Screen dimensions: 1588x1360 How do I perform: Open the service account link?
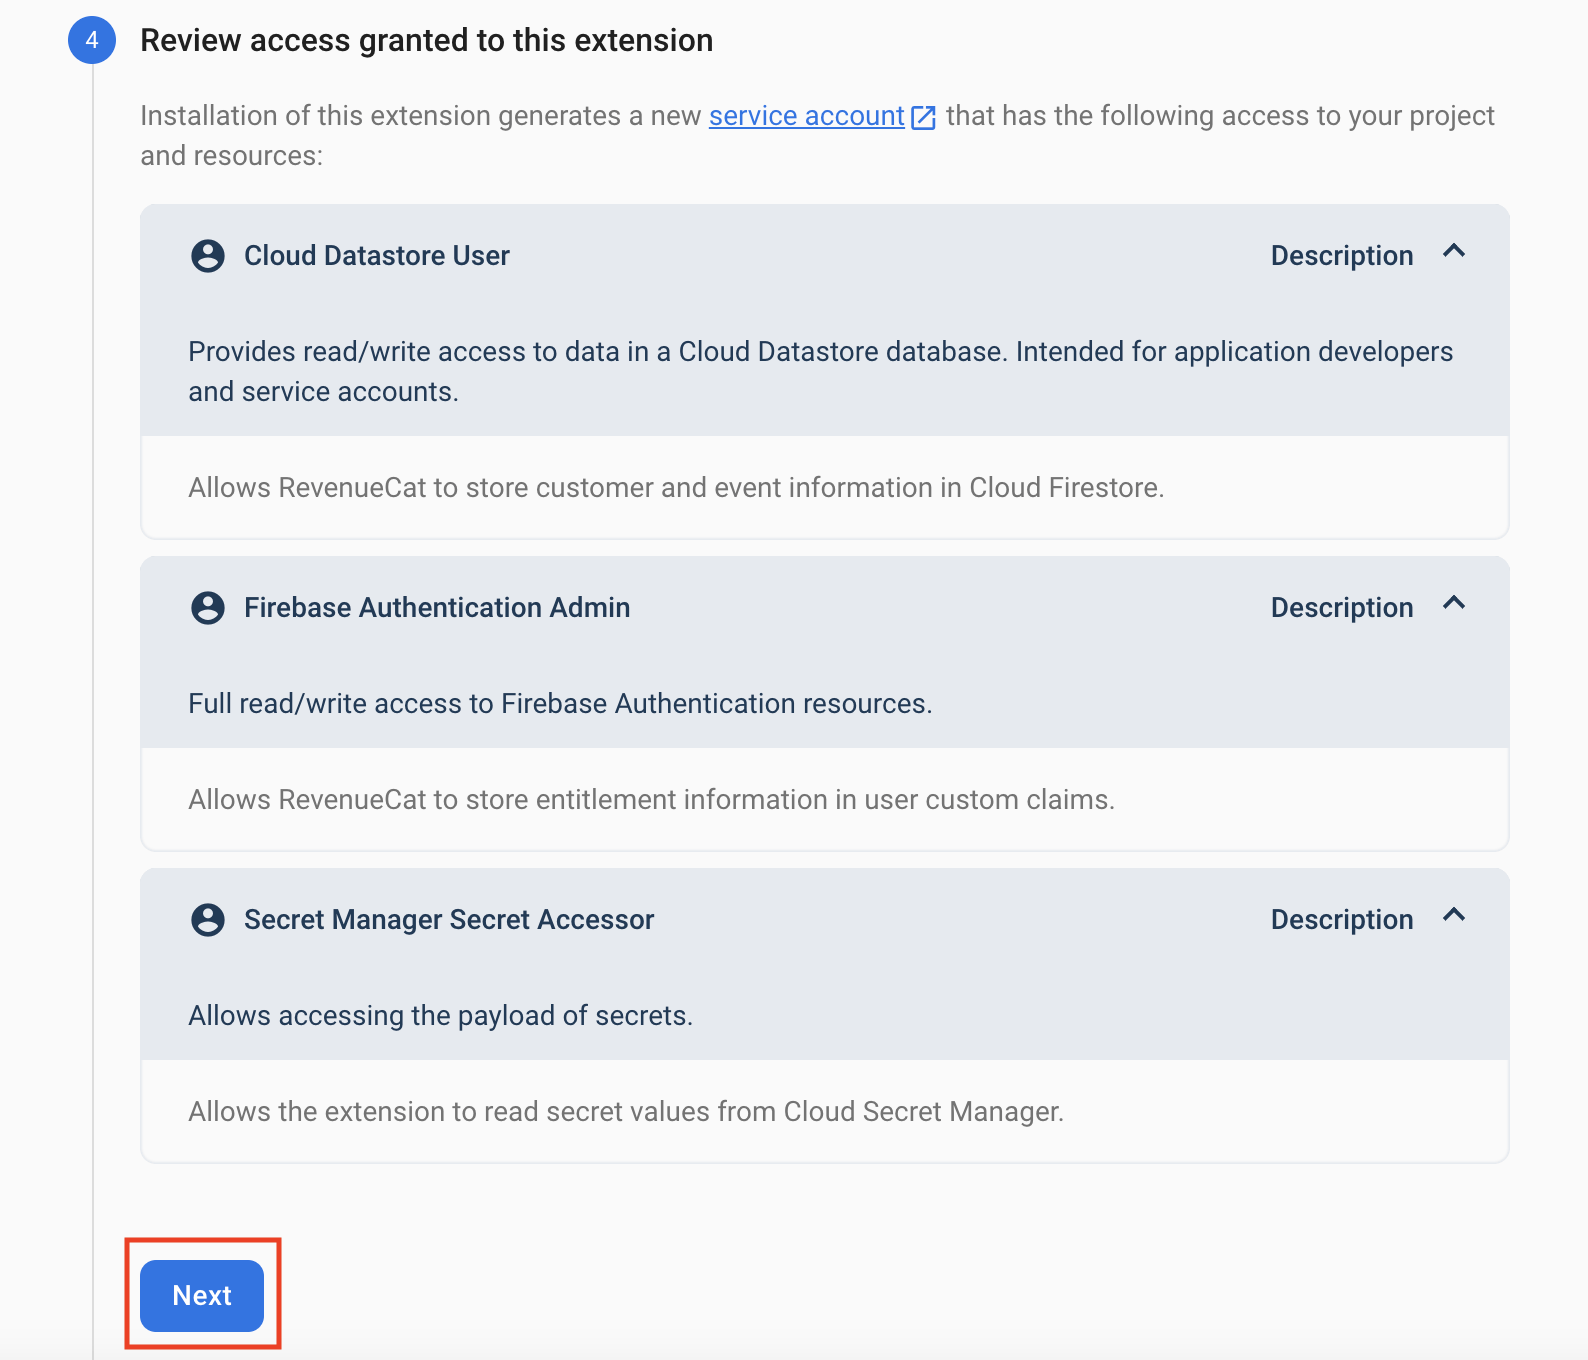(806, 116)
